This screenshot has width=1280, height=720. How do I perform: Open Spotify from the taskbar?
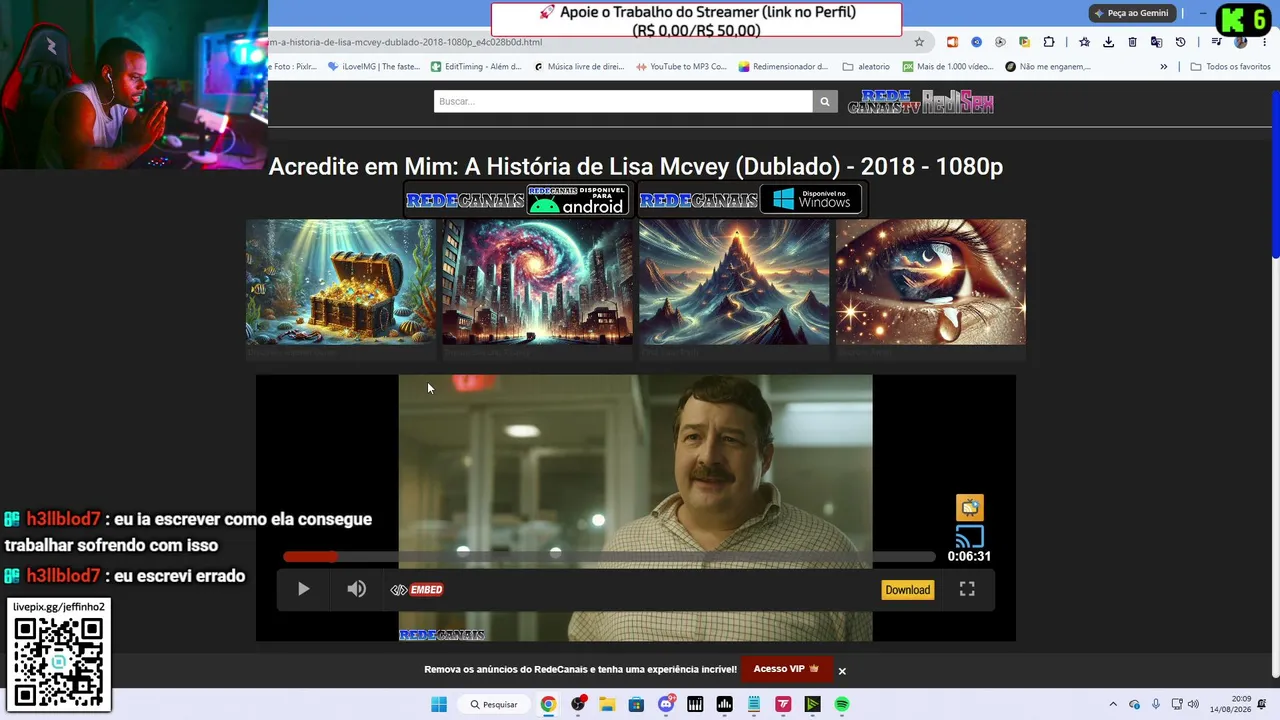point(842,704)
